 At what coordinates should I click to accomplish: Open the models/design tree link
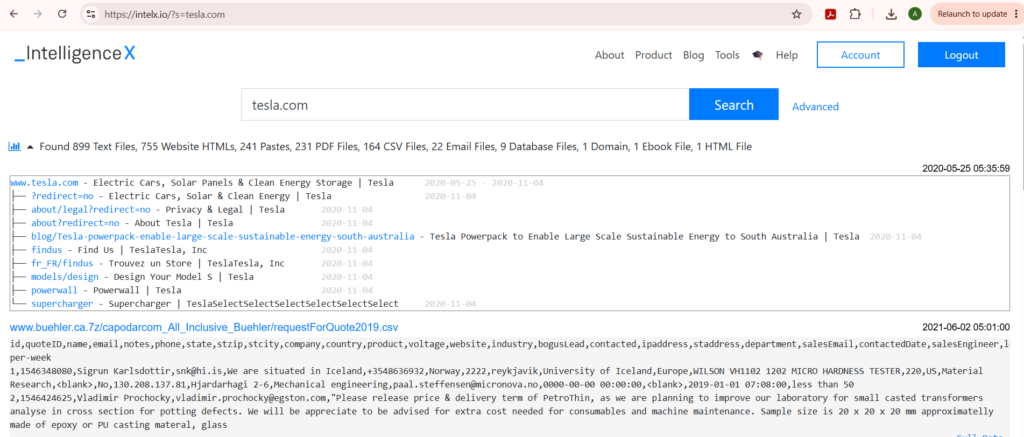click(x=65, y=277)
